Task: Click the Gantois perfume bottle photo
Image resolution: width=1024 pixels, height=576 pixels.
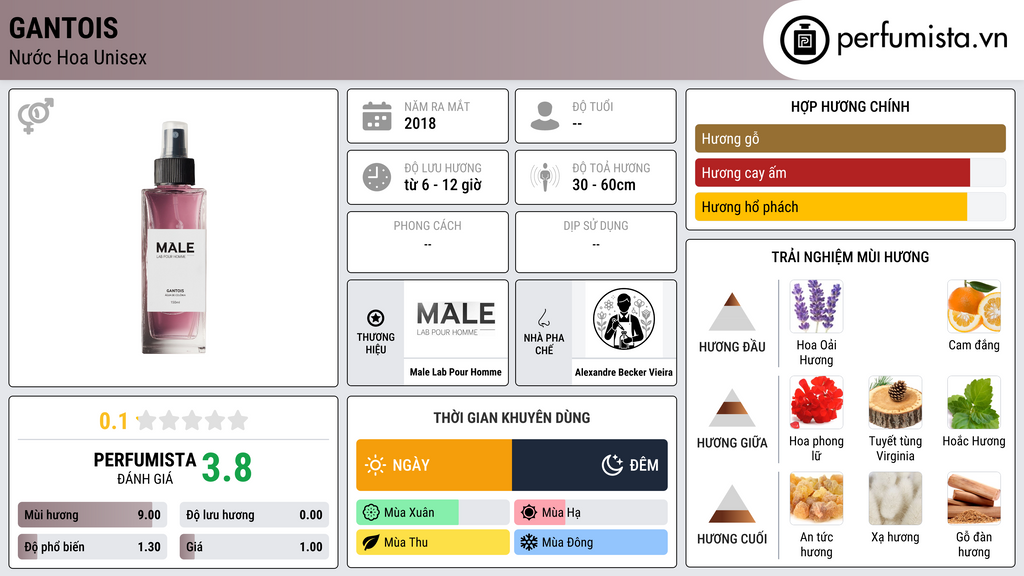Action: 174,238
